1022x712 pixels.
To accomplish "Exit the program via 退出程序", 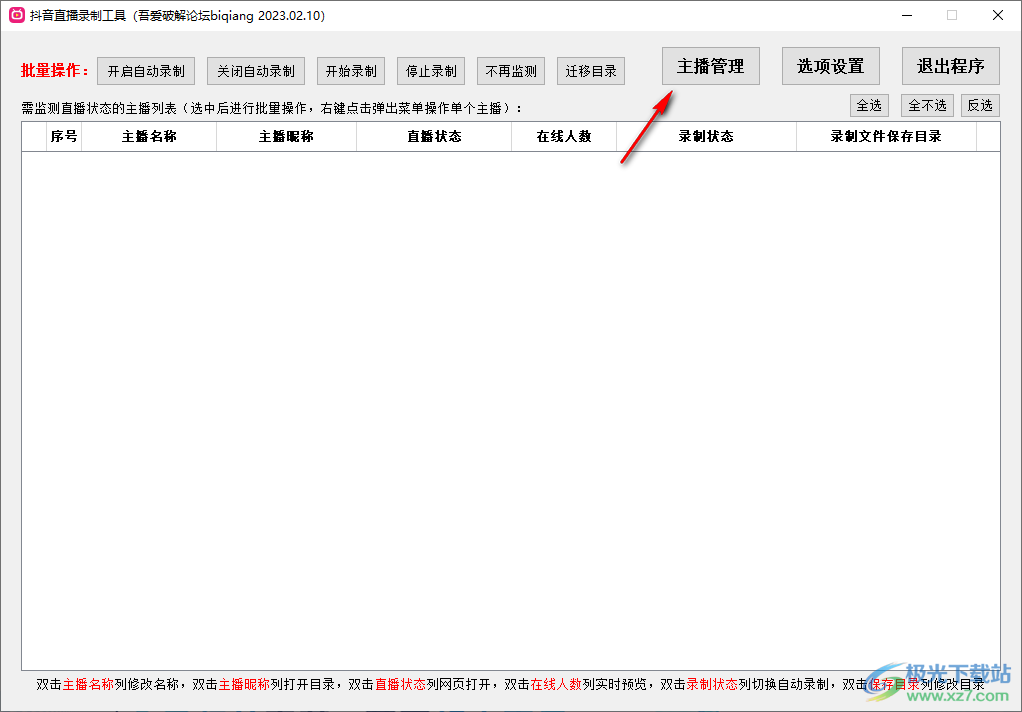I will pyautogui.click(x=950, y=64).
